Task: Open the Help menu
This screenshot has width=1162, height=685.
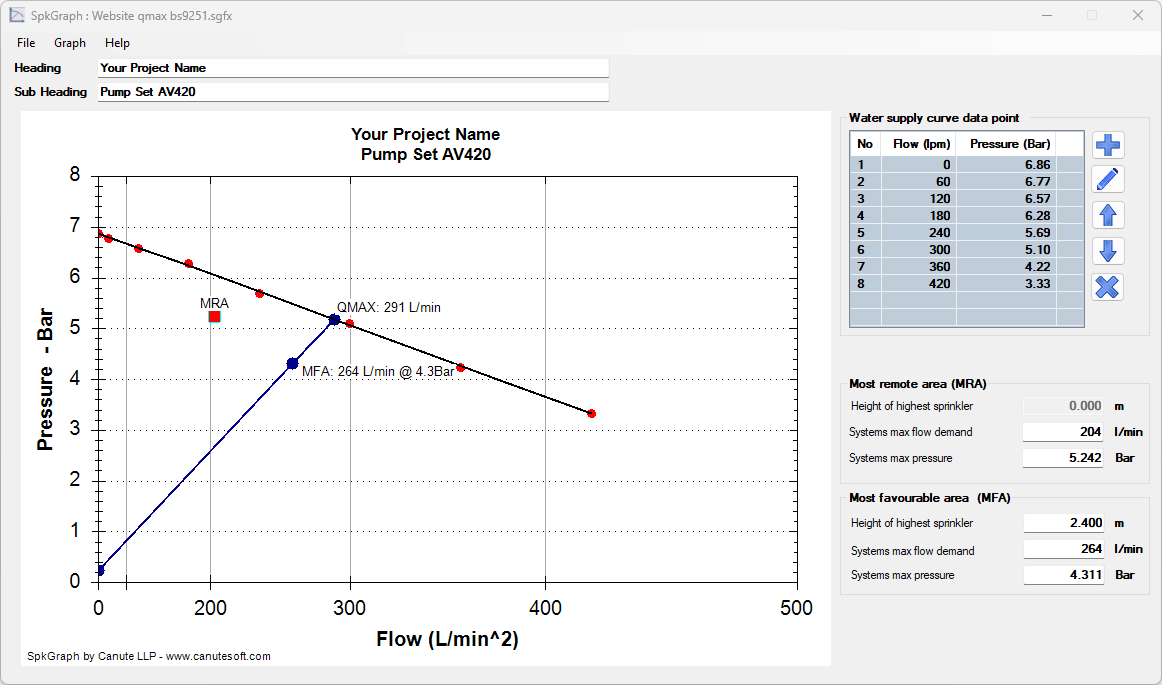Action: click(x=117, y=43)
